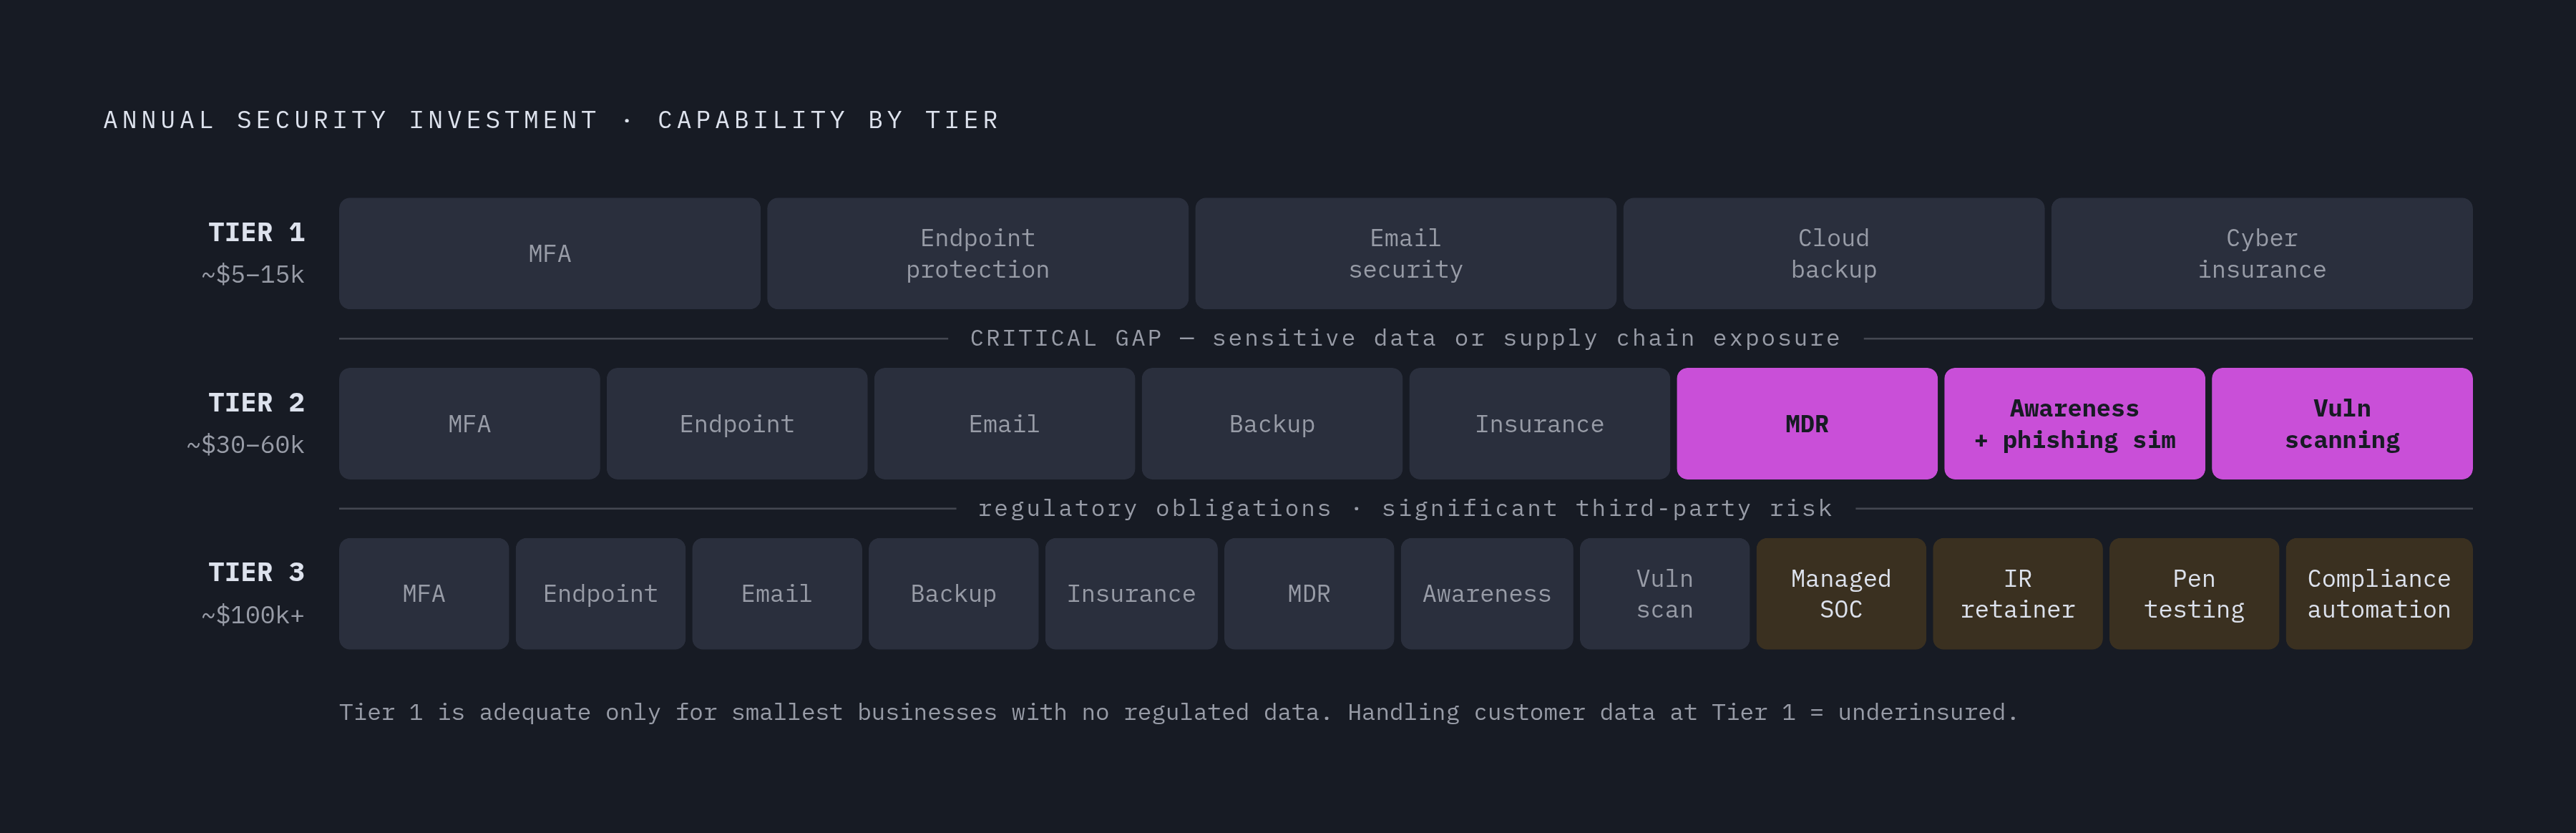Click the Tier 2 Endpoint block
The image size is (2576, 833).
point(737,424)
